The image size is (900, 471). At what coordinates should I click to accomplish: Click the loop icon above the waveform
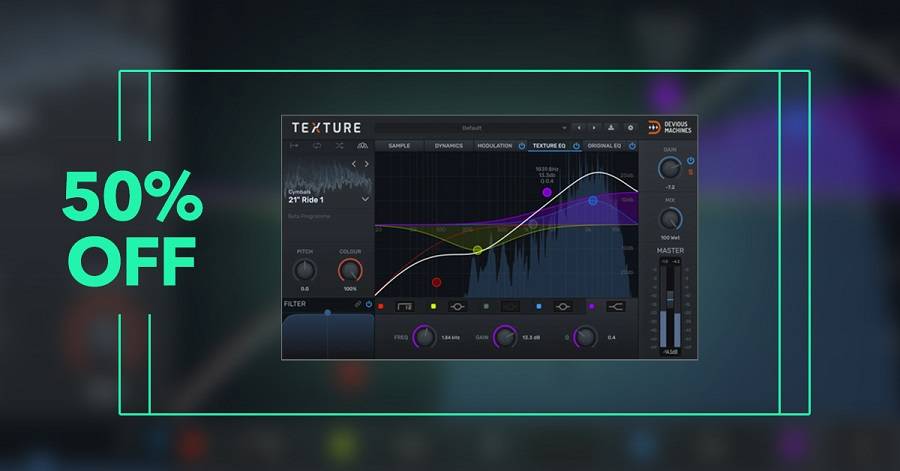tap(317, 146)
